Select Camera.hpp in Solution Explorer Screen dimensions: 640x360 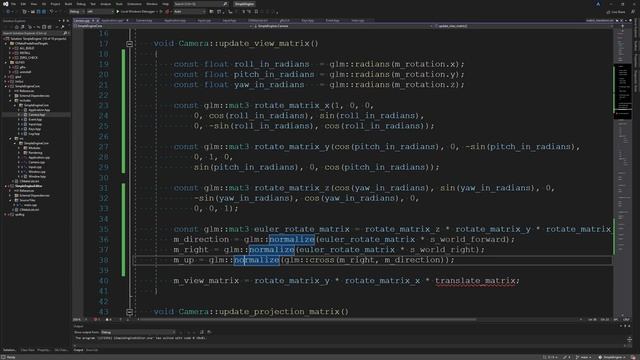tap(37, 115)
